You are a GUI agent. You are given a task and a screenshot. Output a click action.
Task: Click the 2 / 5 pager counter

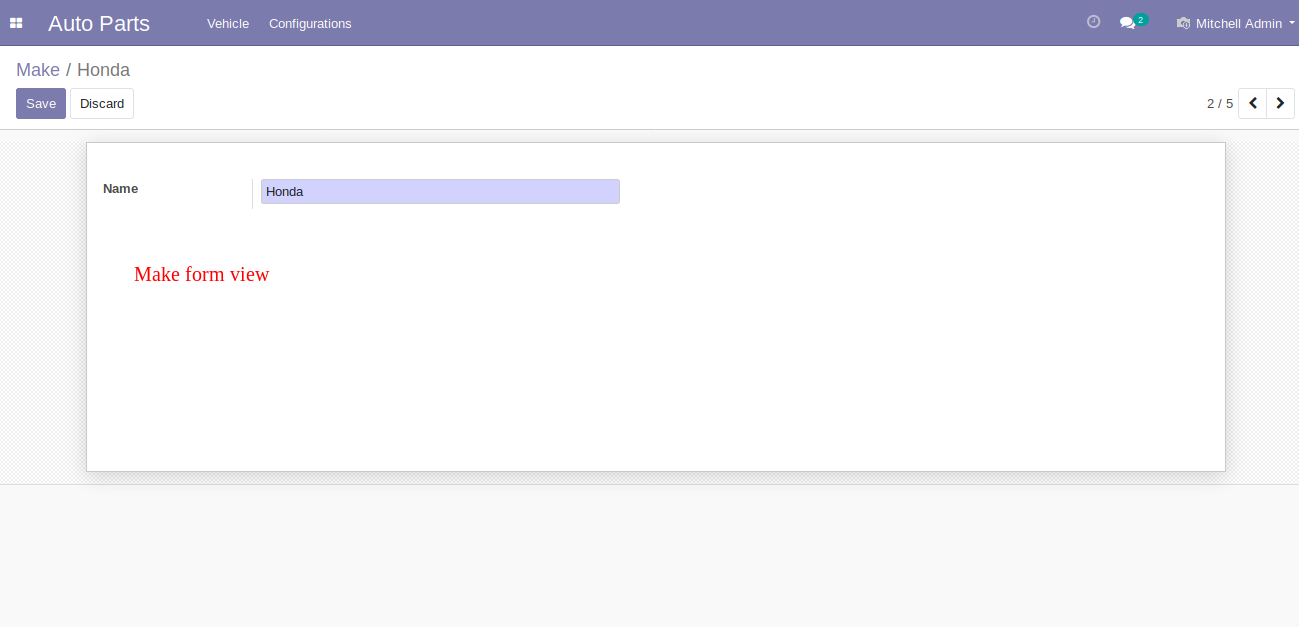[1220, 103]
